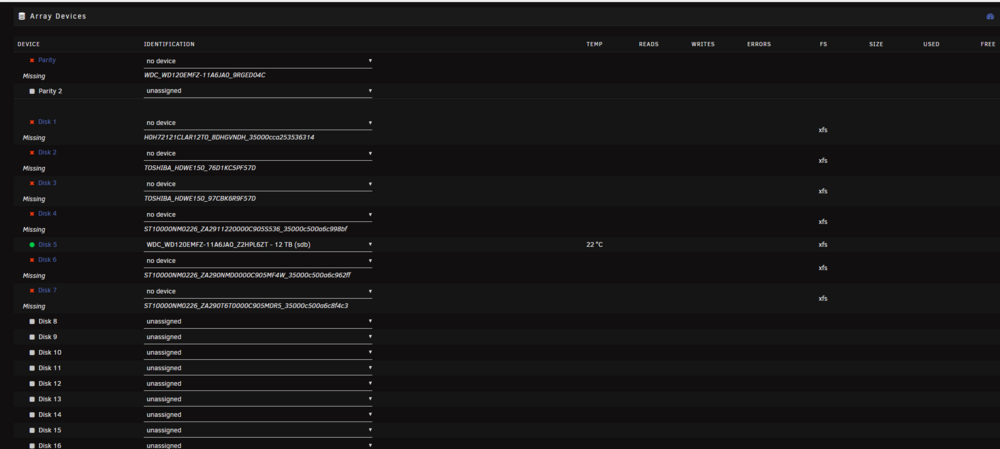Click the white status square for Disk 14
This screenshot has height=449, width=1000.
coord(32,415)
